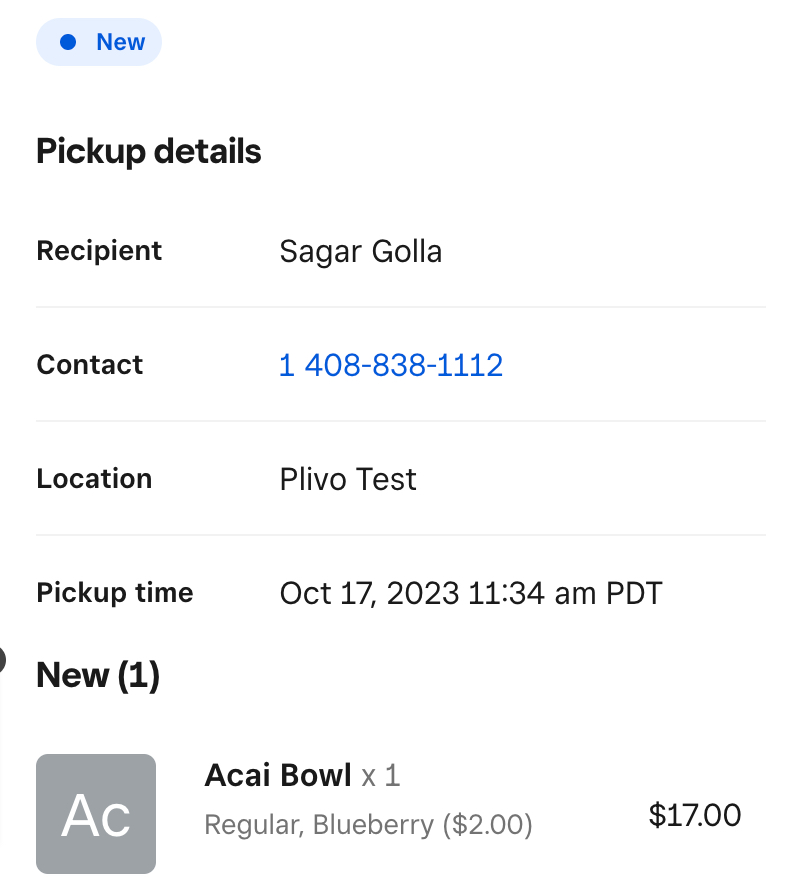Click the blue dot in the New badge
Viewport: 800px width, 894px height.
click(68, 42)
